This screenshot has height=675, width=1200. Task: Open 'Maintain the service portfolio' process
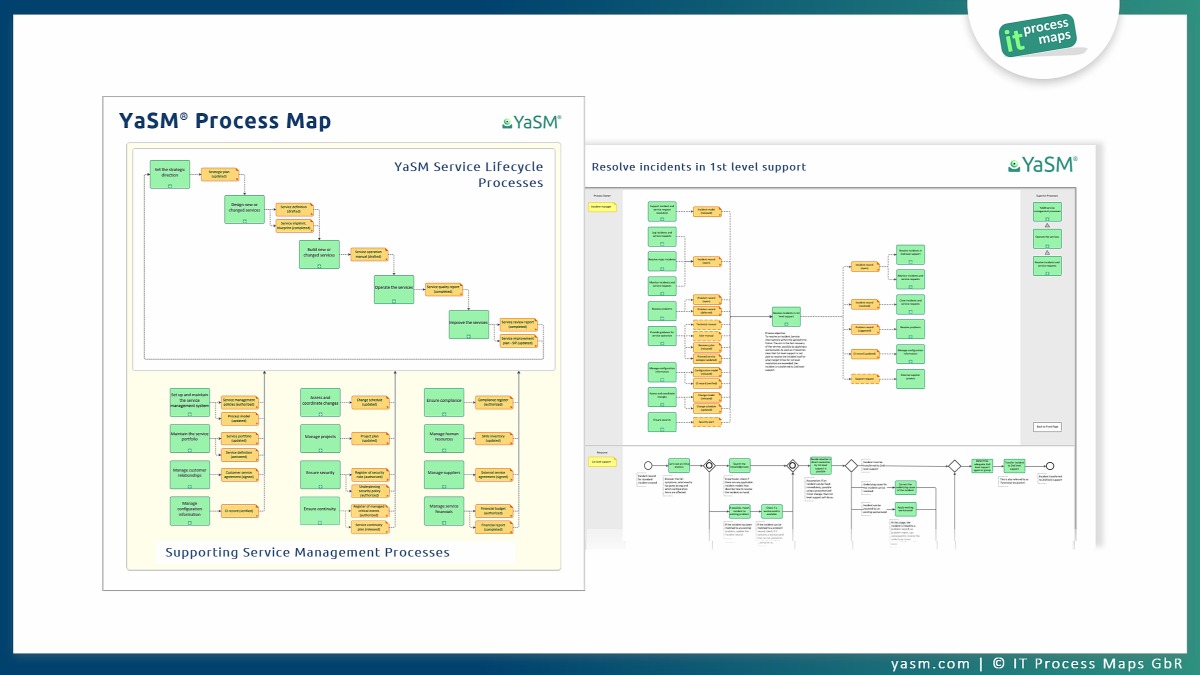(x=190, y=438)
